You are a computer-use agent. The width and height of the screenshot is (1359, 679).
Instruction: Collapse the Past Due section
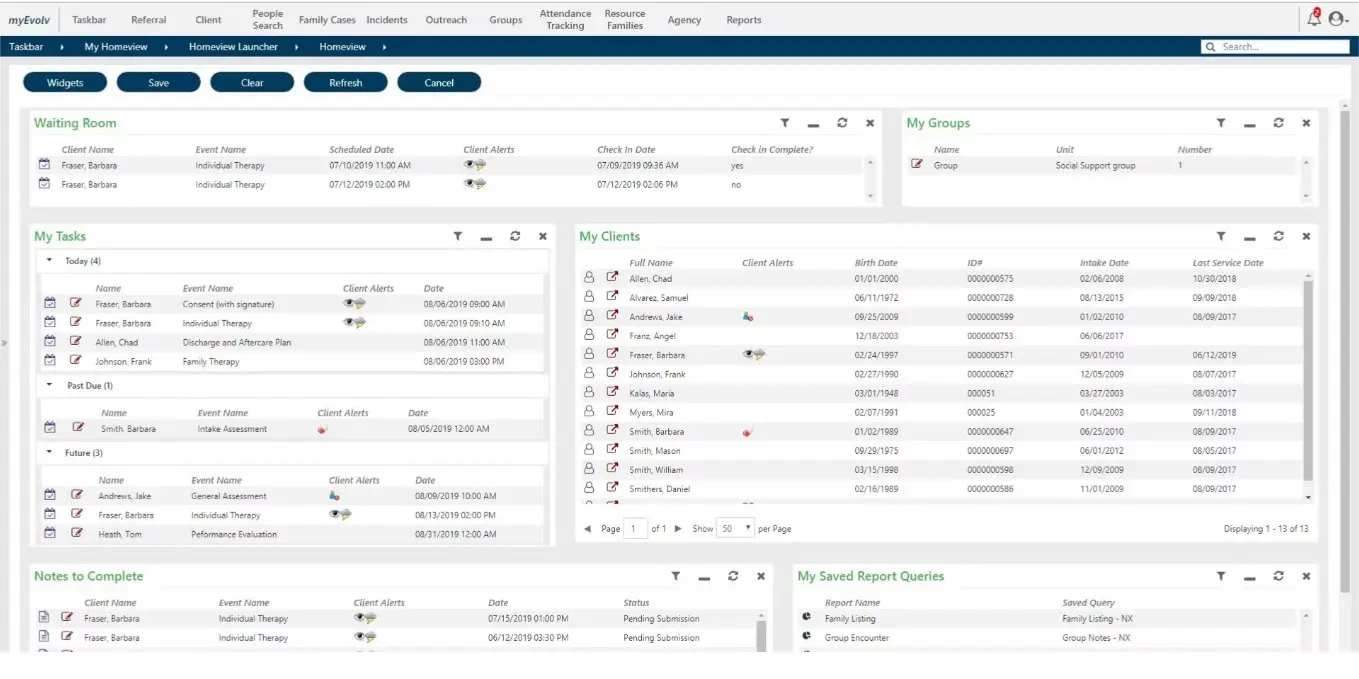(x=49, y=385)
